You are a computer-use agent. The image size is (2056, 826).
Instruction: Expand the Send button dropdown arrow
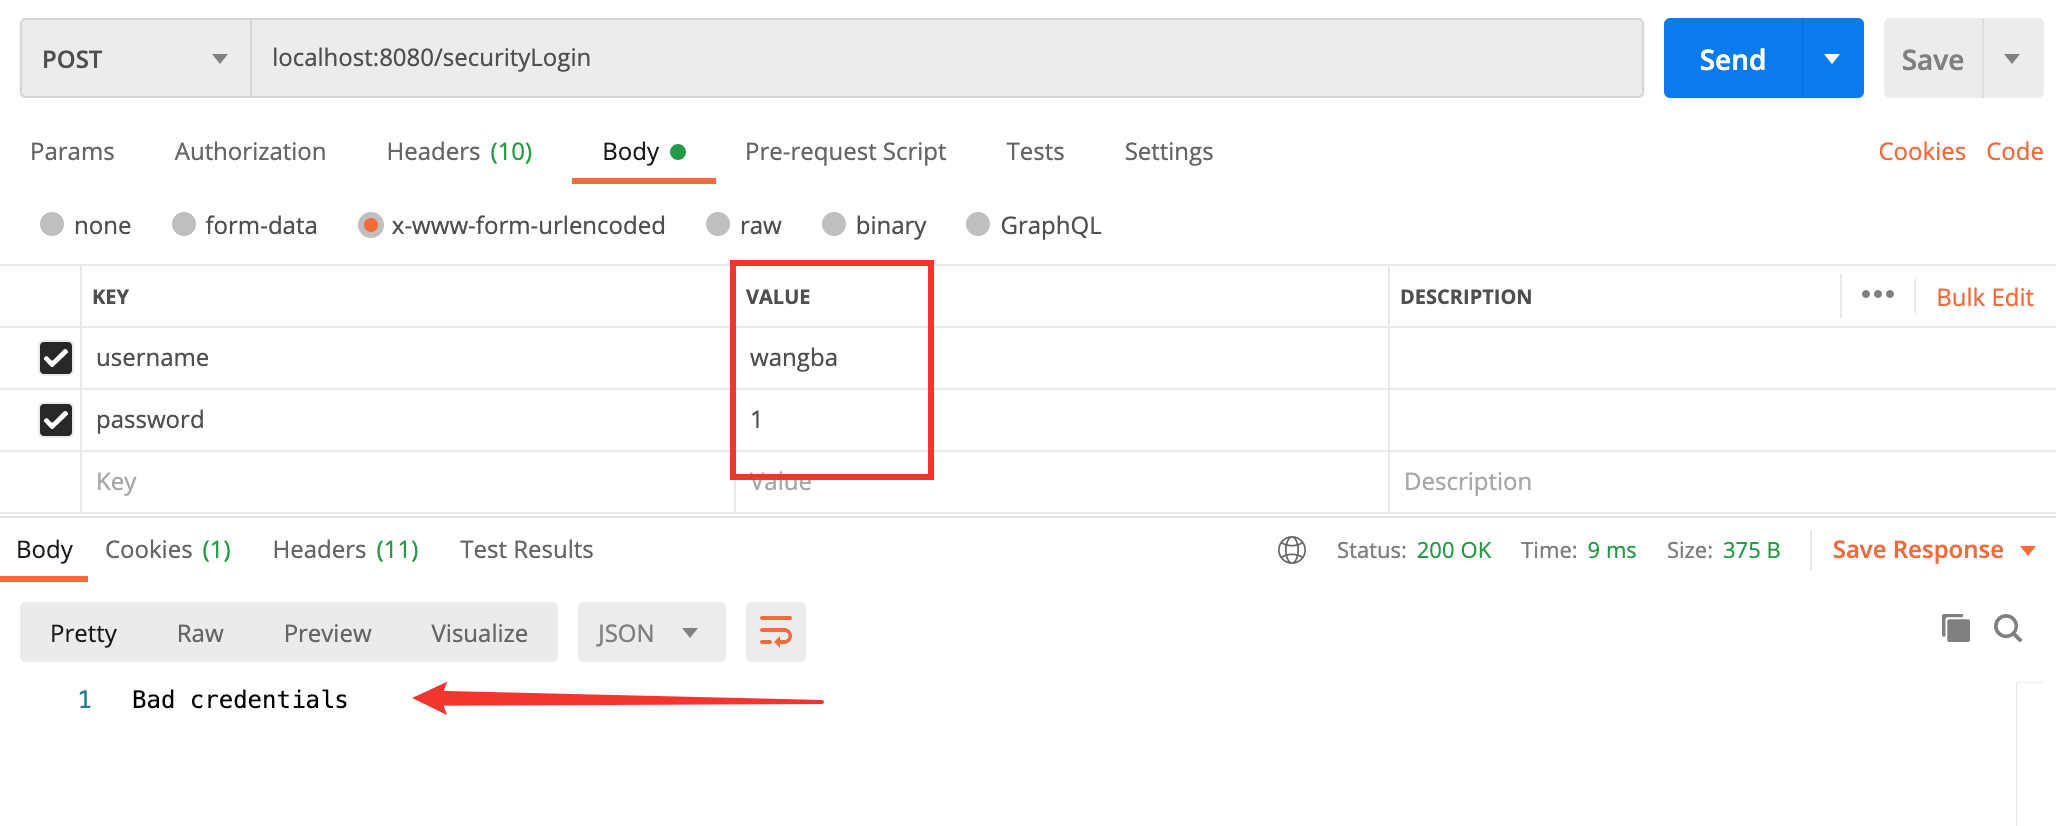coord(1832,59)
